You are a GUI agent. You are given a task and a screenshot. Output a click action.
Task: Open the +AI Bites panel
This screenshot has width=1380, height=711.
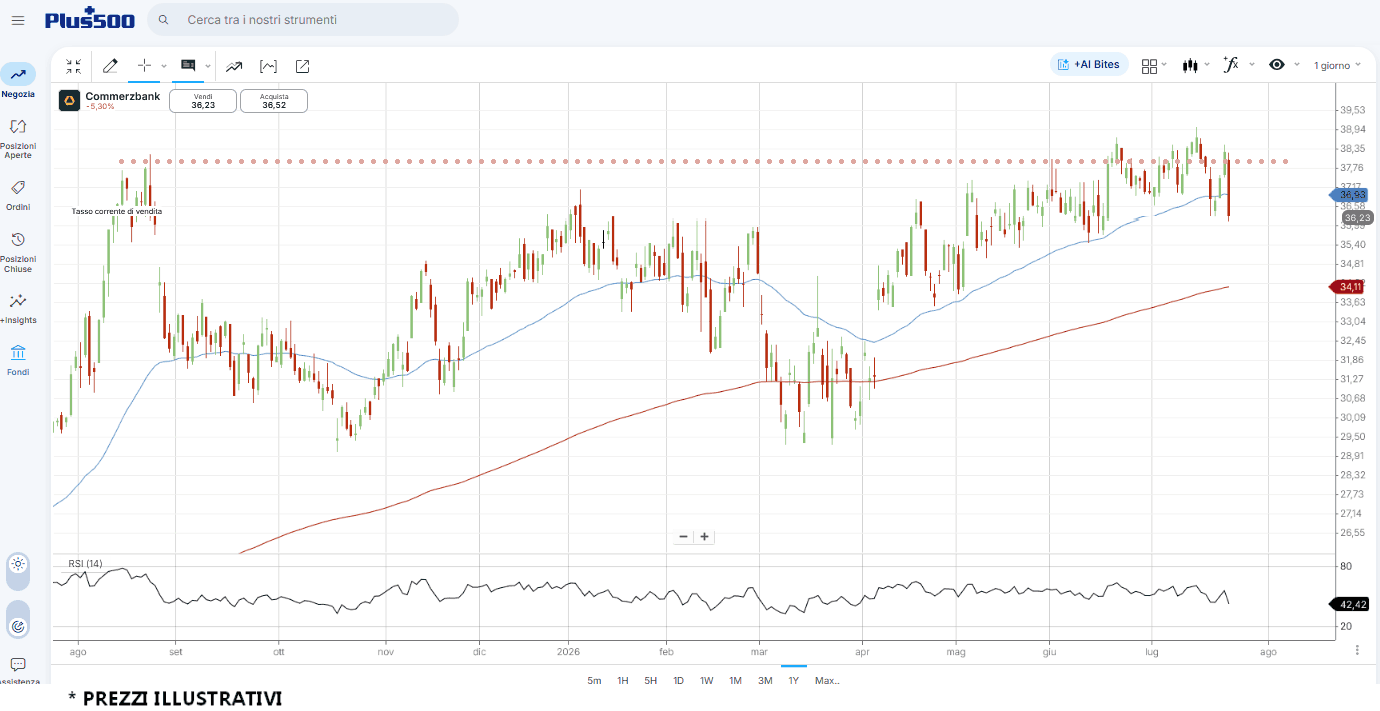click(x=1089, y=65)
